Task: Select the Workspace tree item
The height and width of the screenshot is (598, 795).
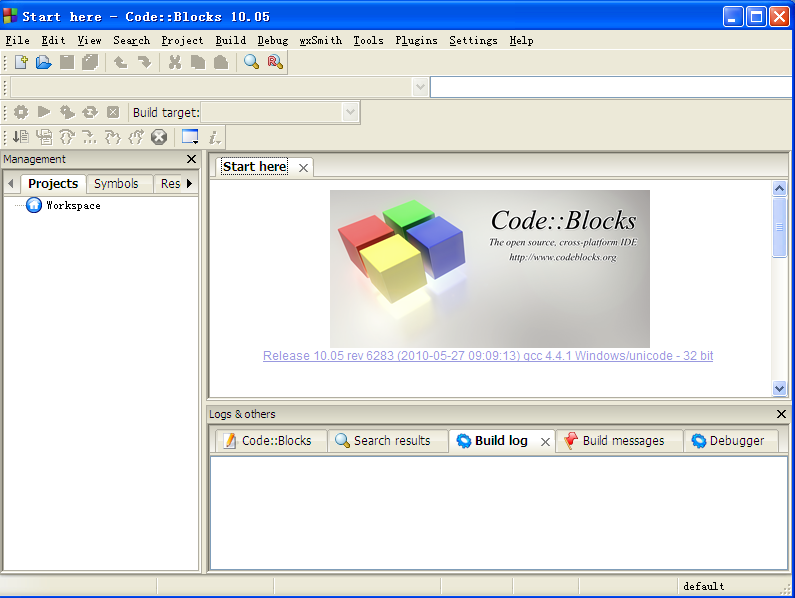Action: click(x=73, y=205)
